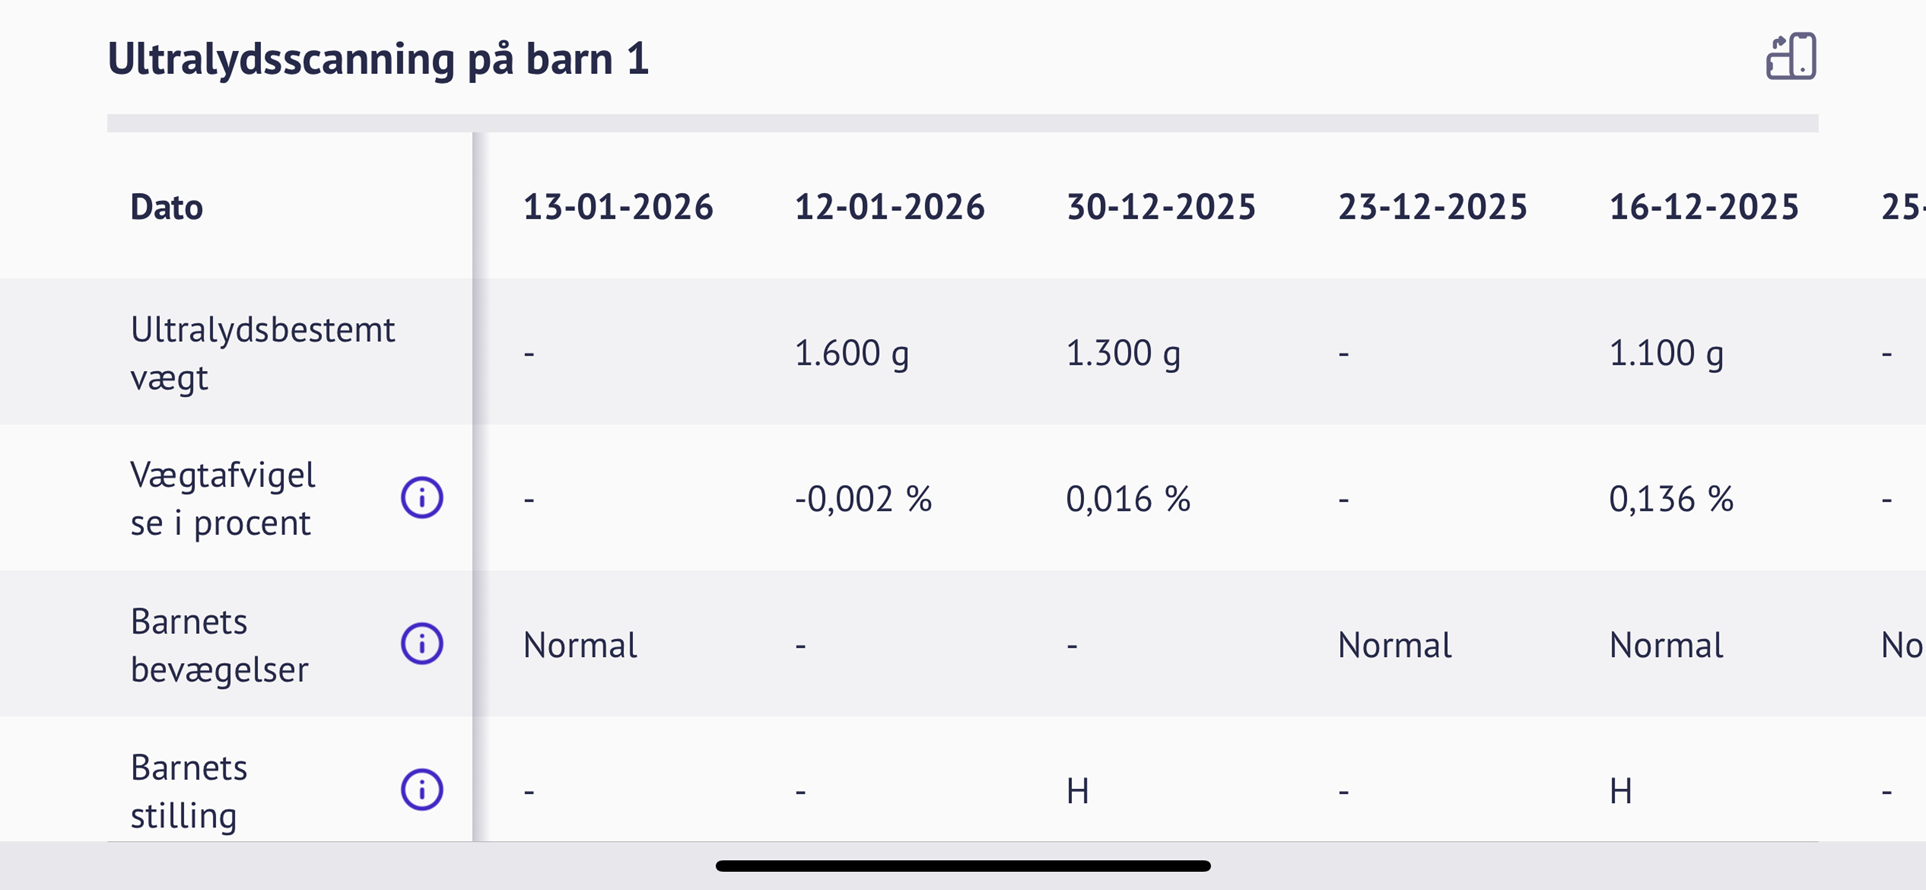
Task: Tap the 16-12-2025 date header
Action: click(x=1703, y=207)
